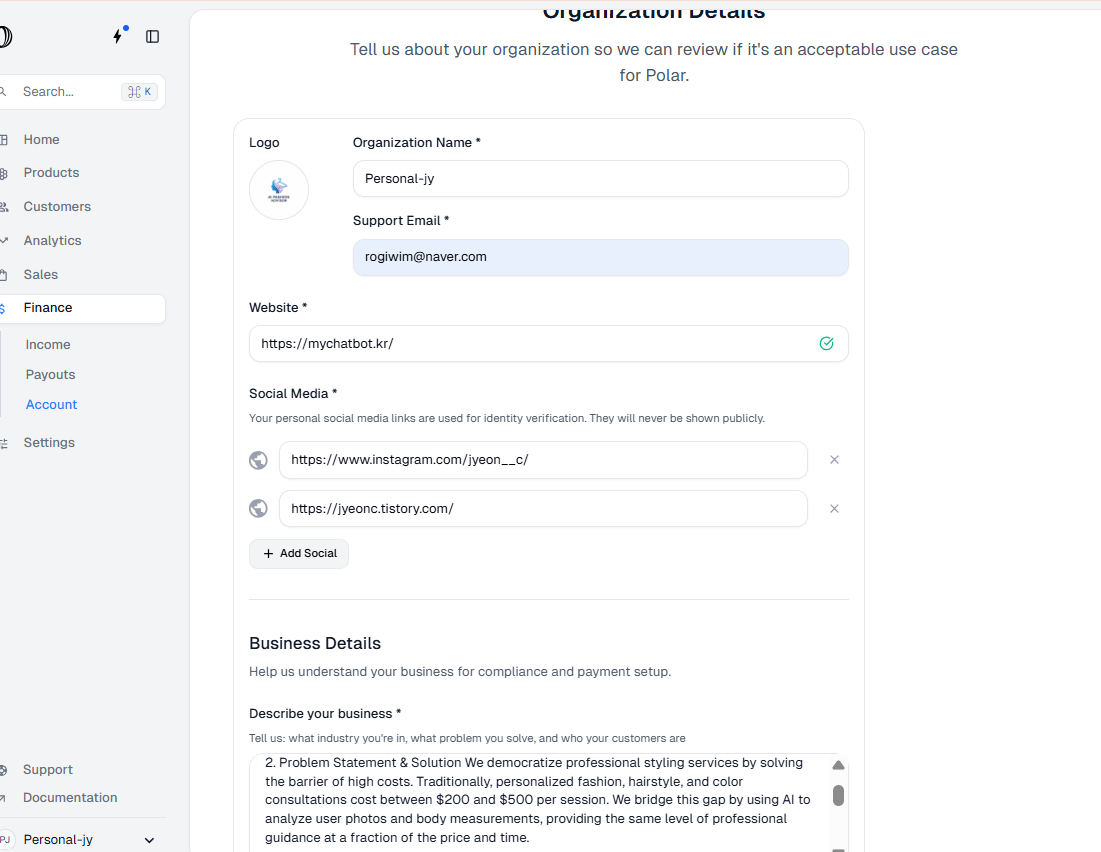Click the green website verified checkmark
1101x852 pixels.
826,343
